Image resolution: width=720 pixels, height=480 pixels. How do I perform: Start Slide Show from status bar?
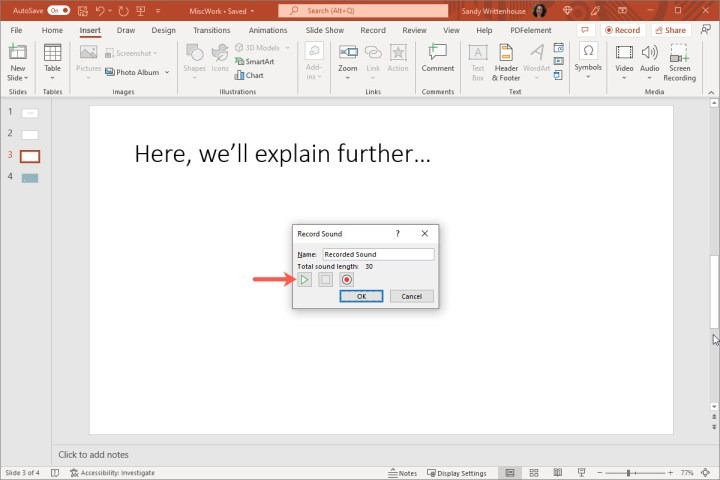581,473
